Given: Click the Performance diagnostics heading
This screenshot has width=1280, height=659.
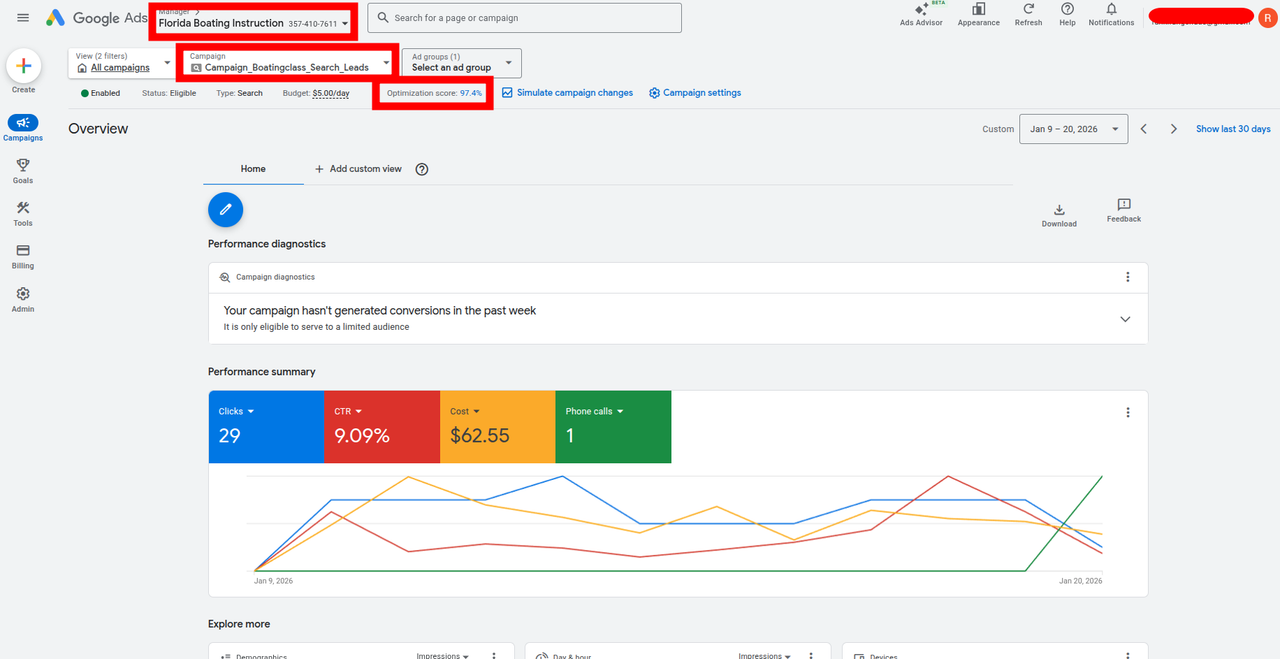Looking at the screenshot, I should pos(267,244).
